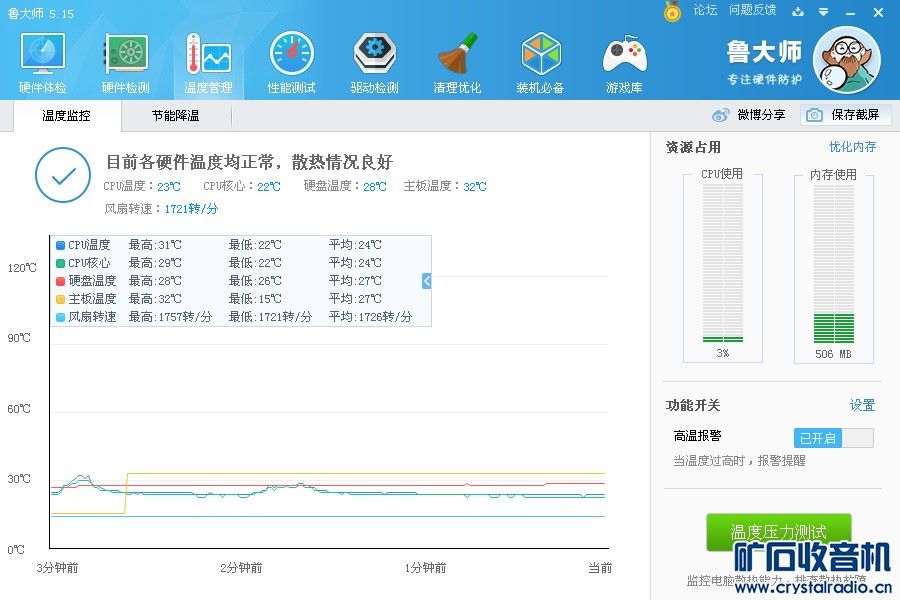Click the 风扇转速 value 1721转/分

pos(191,208)
